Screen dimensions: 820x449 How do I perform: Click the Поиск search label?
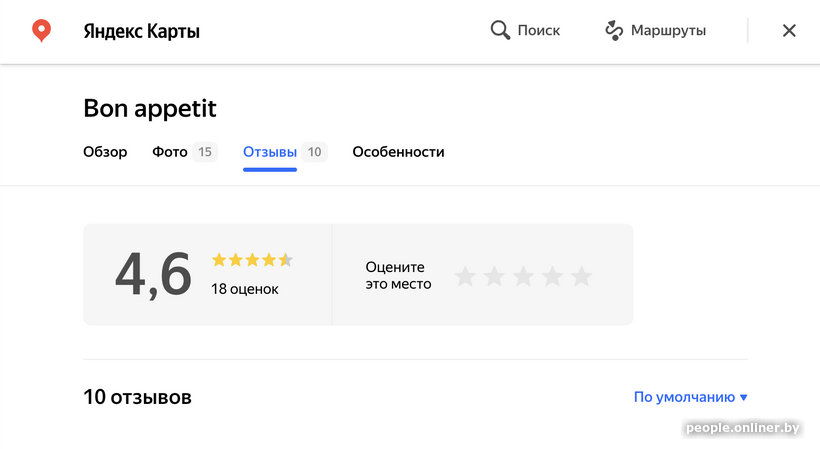click(539, 31)
